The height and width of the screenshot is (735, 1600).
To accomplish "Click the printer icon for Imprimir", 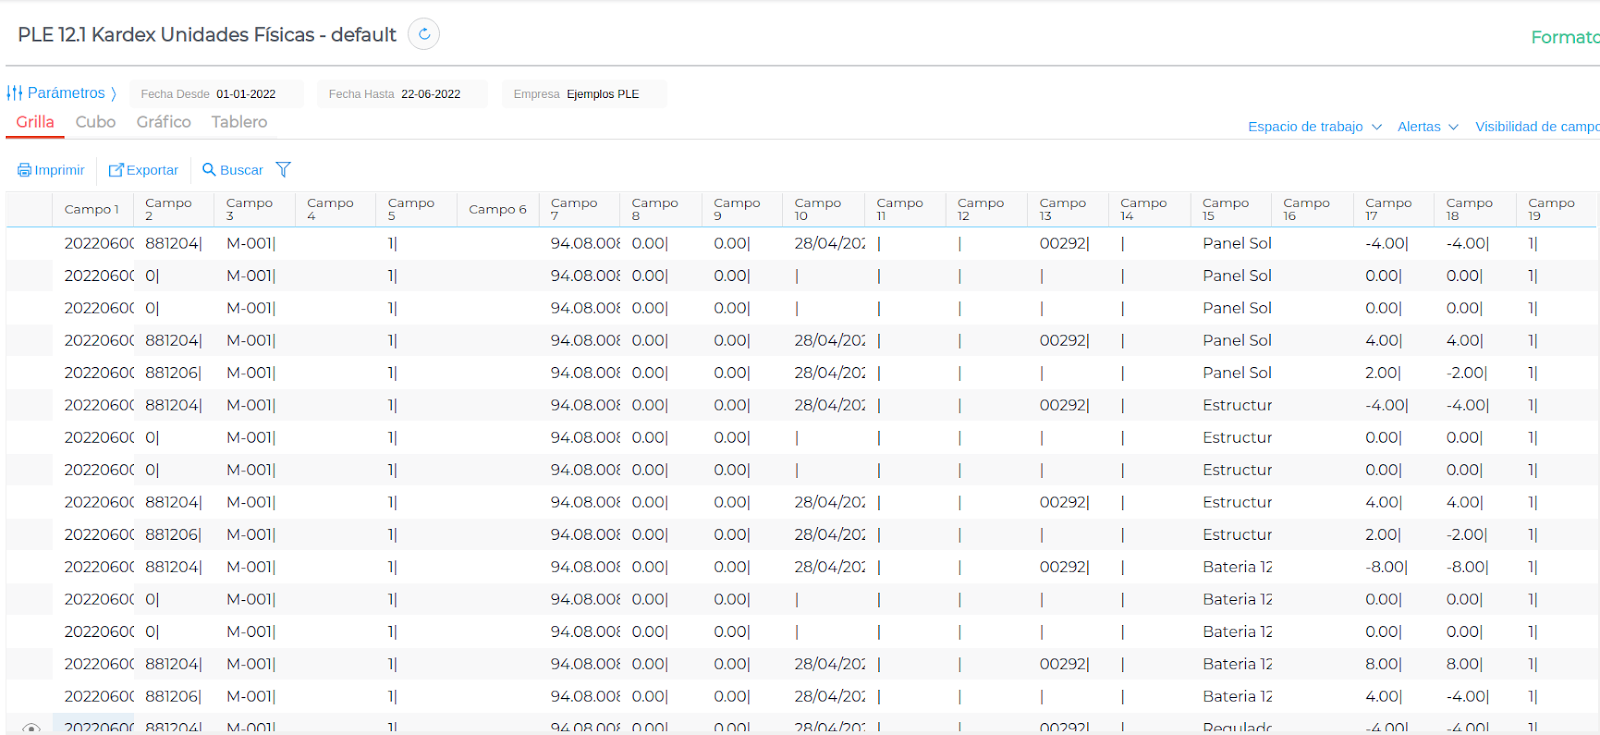I will click(24, 170).
